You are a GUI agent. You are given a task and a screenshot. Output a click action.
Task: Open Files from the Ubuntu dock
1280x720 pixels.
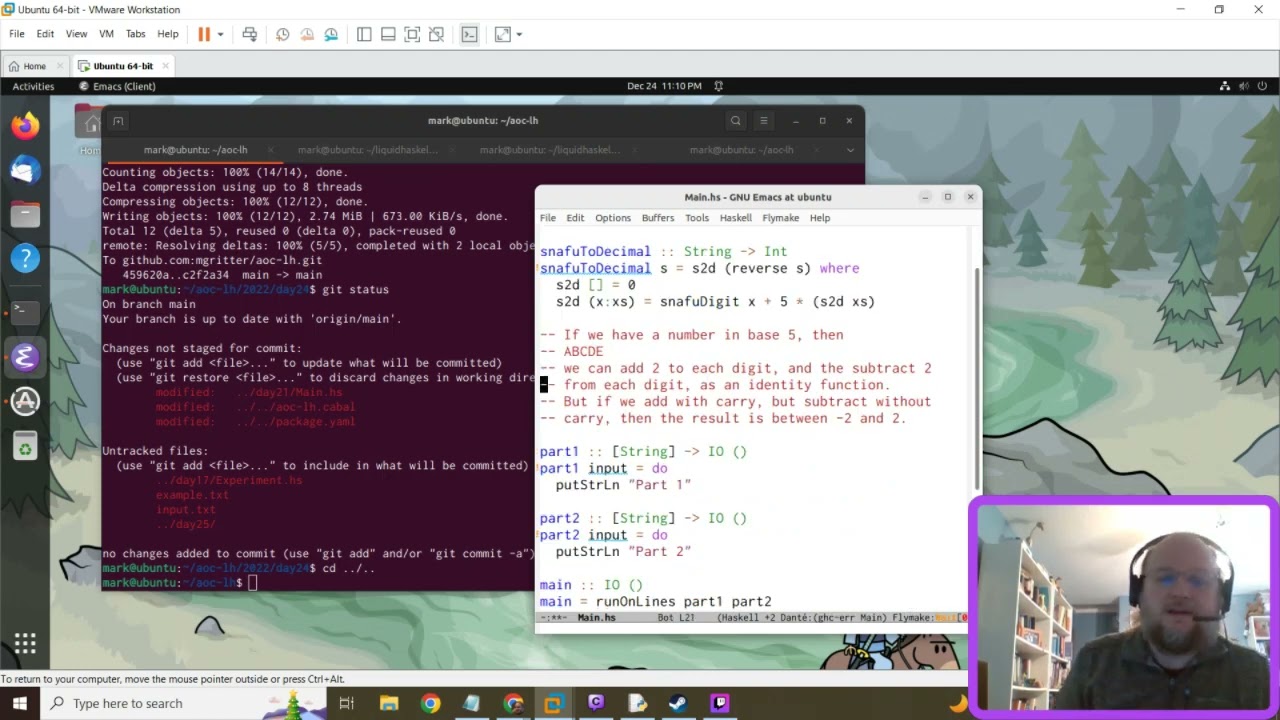click(x=25, y=214)
